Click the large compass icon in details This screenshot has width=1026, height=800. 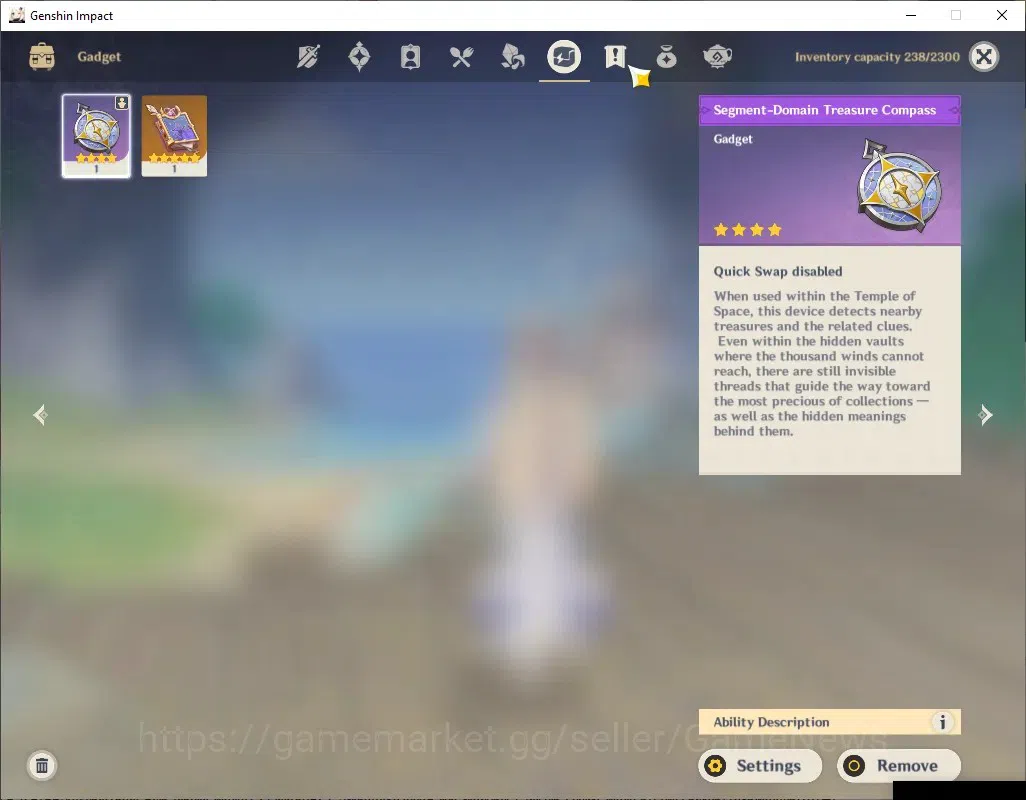point(900,185)
